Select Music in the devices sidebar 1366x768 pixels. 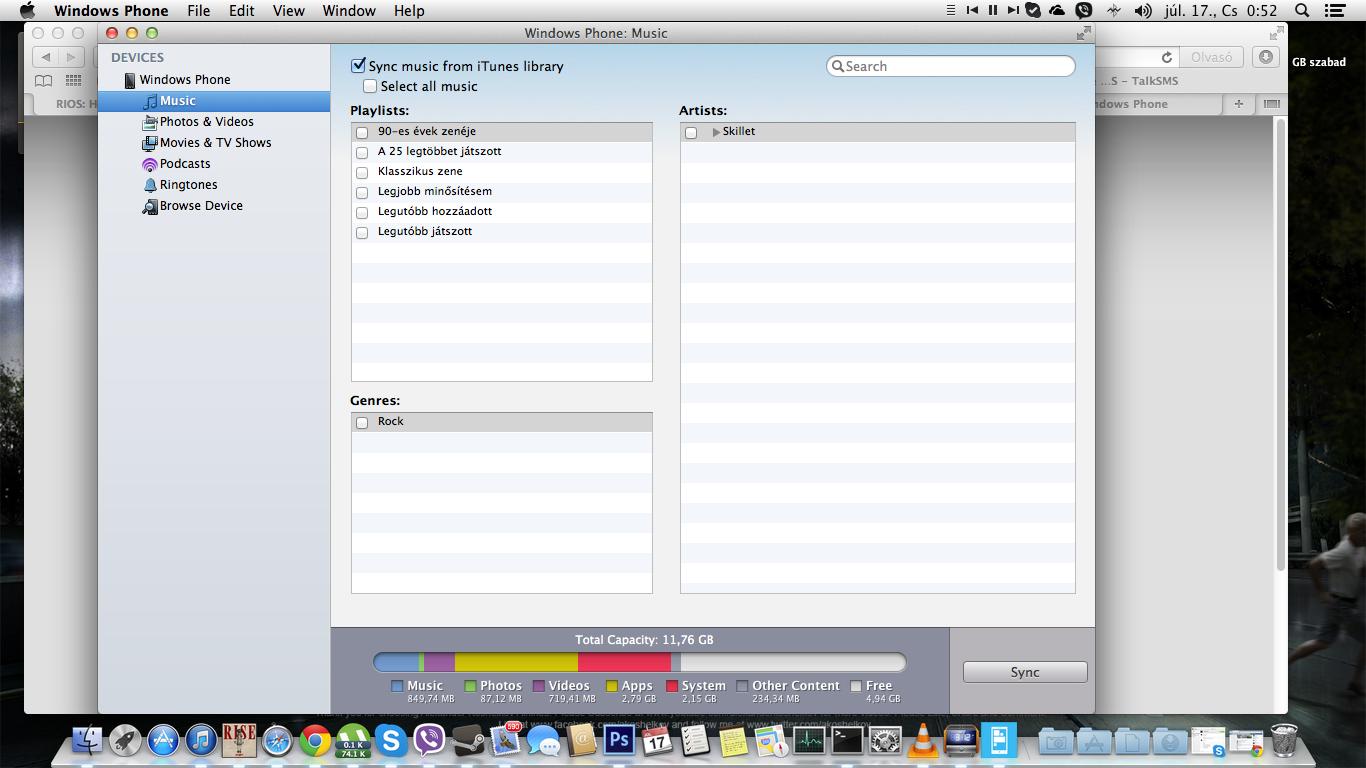point(214,101)
